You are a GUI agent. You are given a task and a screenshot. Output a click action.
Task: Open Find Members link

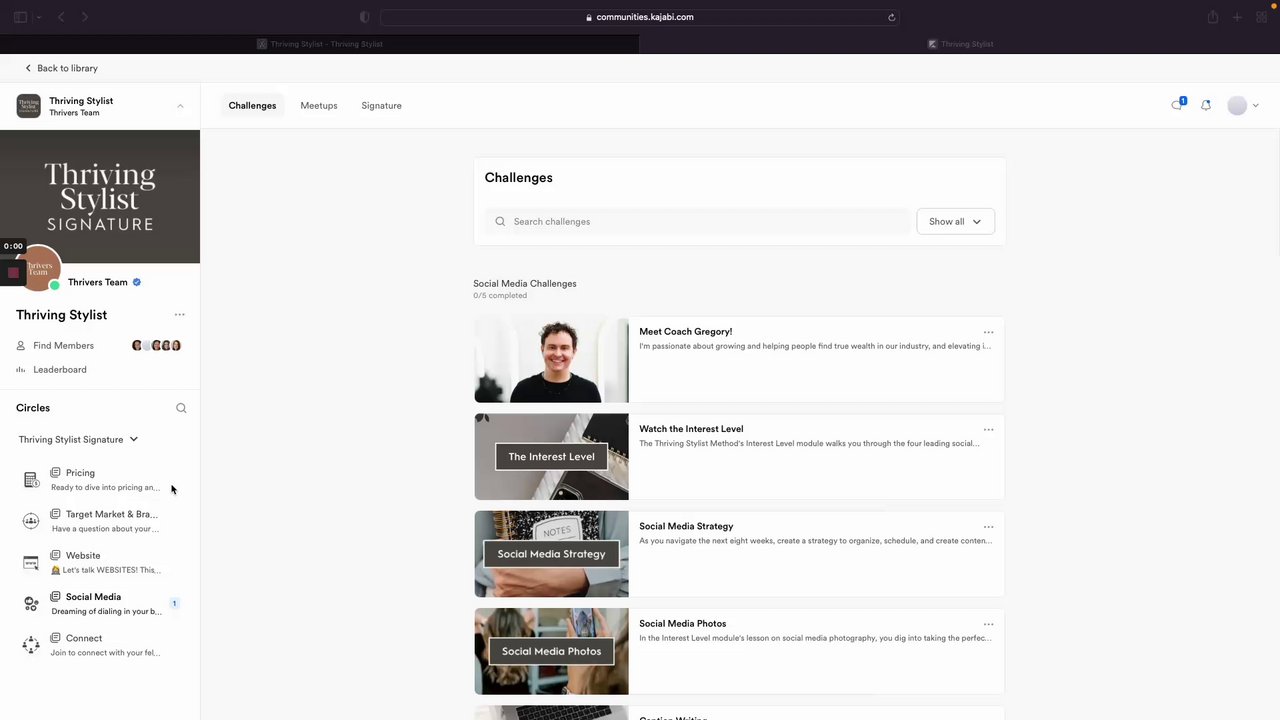[63, 346]
